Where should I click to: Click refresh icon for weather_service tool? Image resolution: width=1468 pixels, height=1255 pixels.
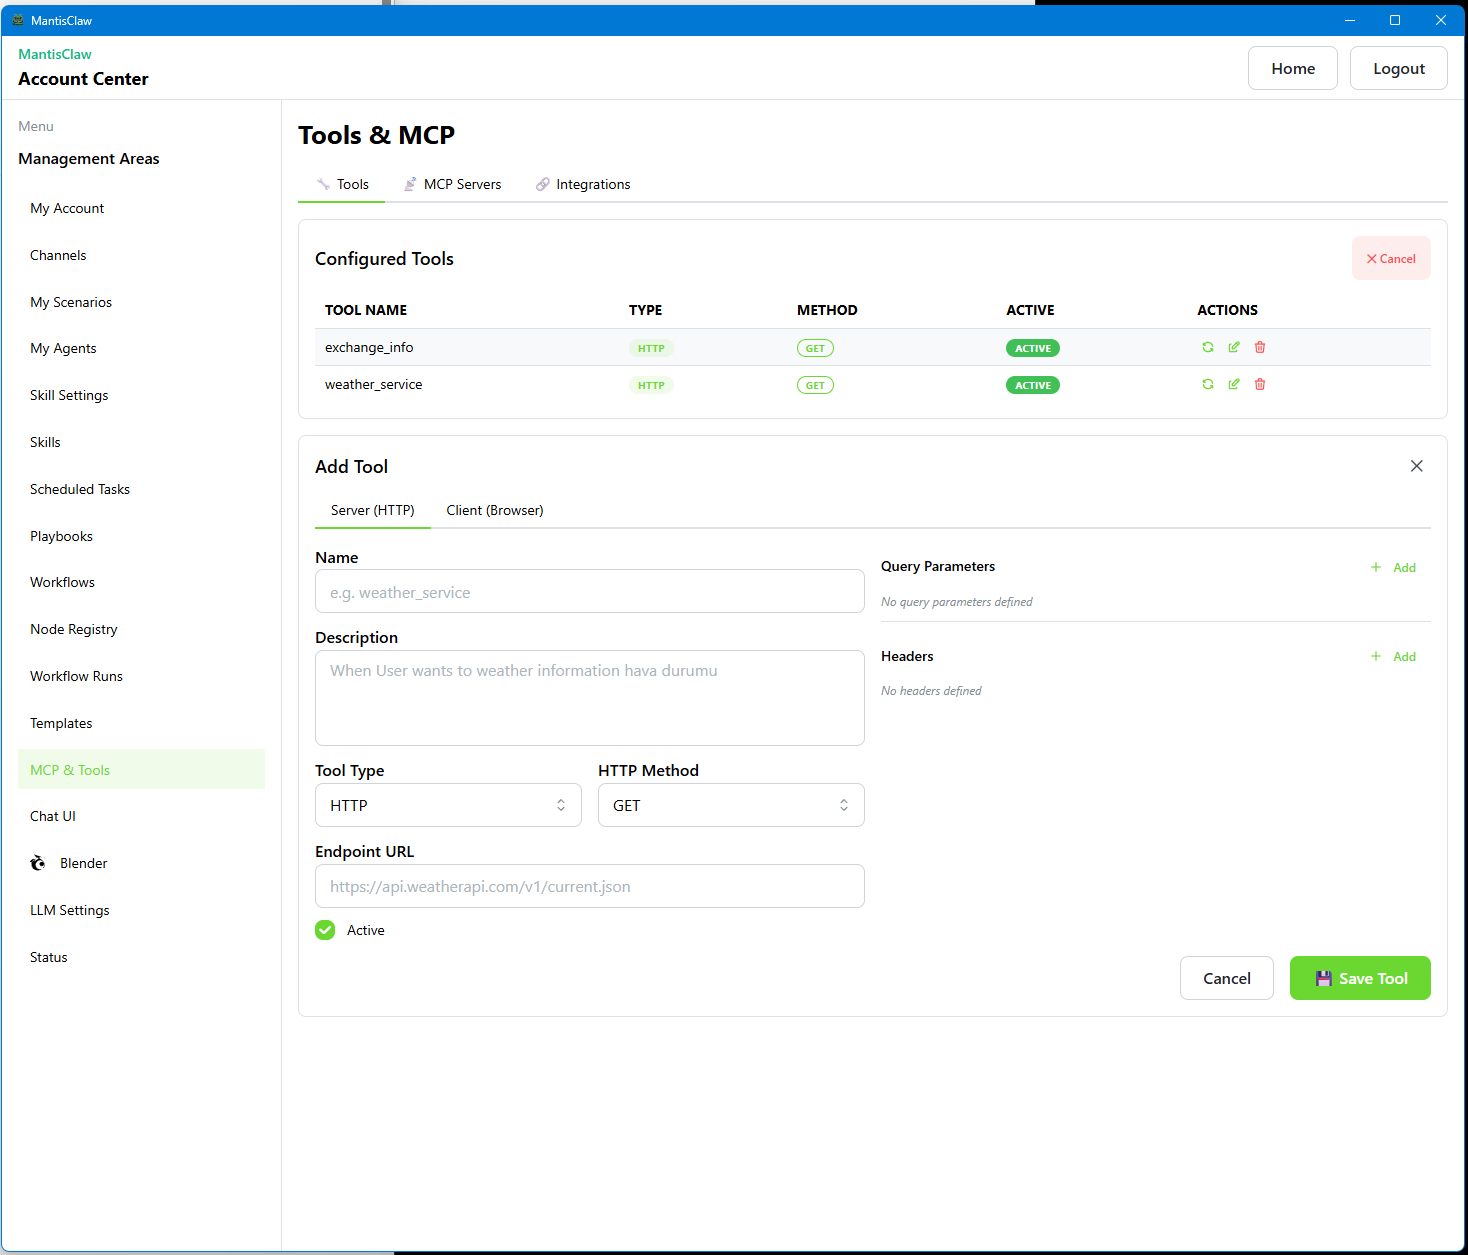click(x=1207, y=384)
